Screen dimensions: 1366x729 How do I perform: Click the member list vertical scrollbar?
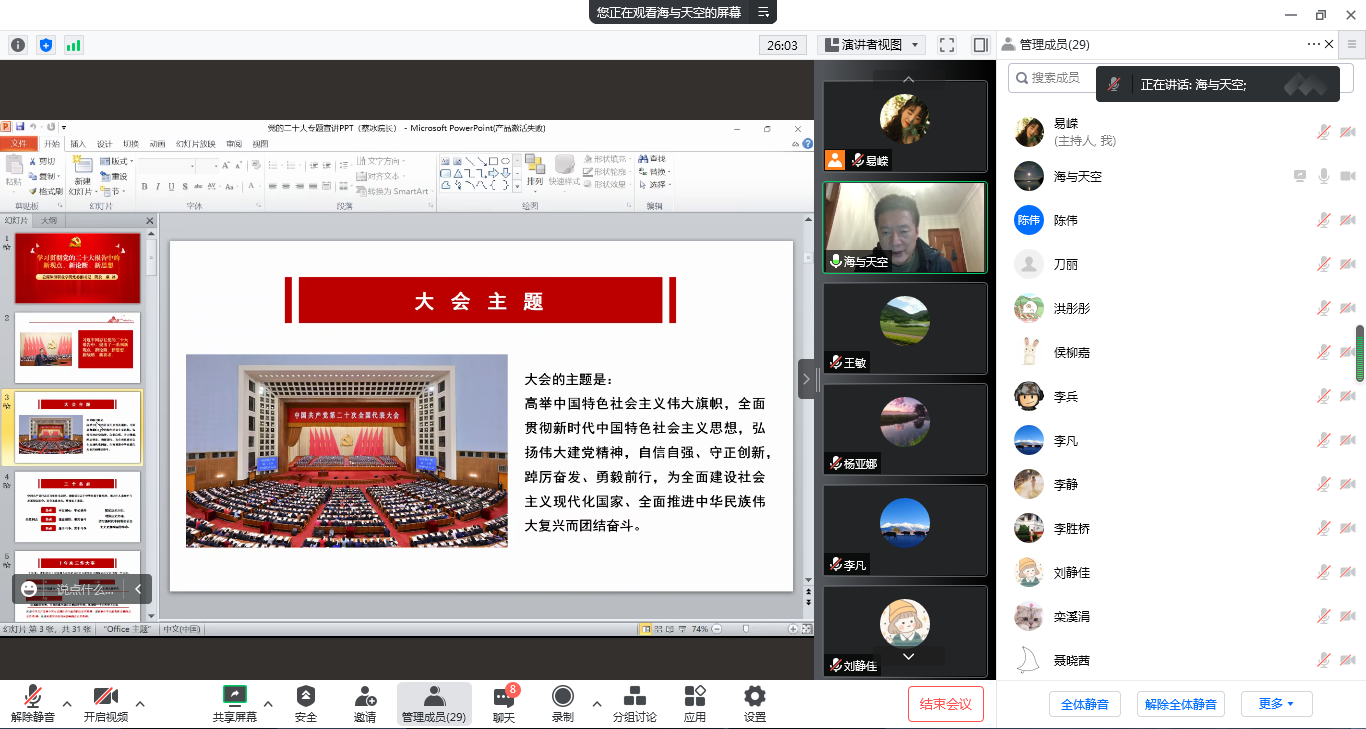pos(1360,353)
